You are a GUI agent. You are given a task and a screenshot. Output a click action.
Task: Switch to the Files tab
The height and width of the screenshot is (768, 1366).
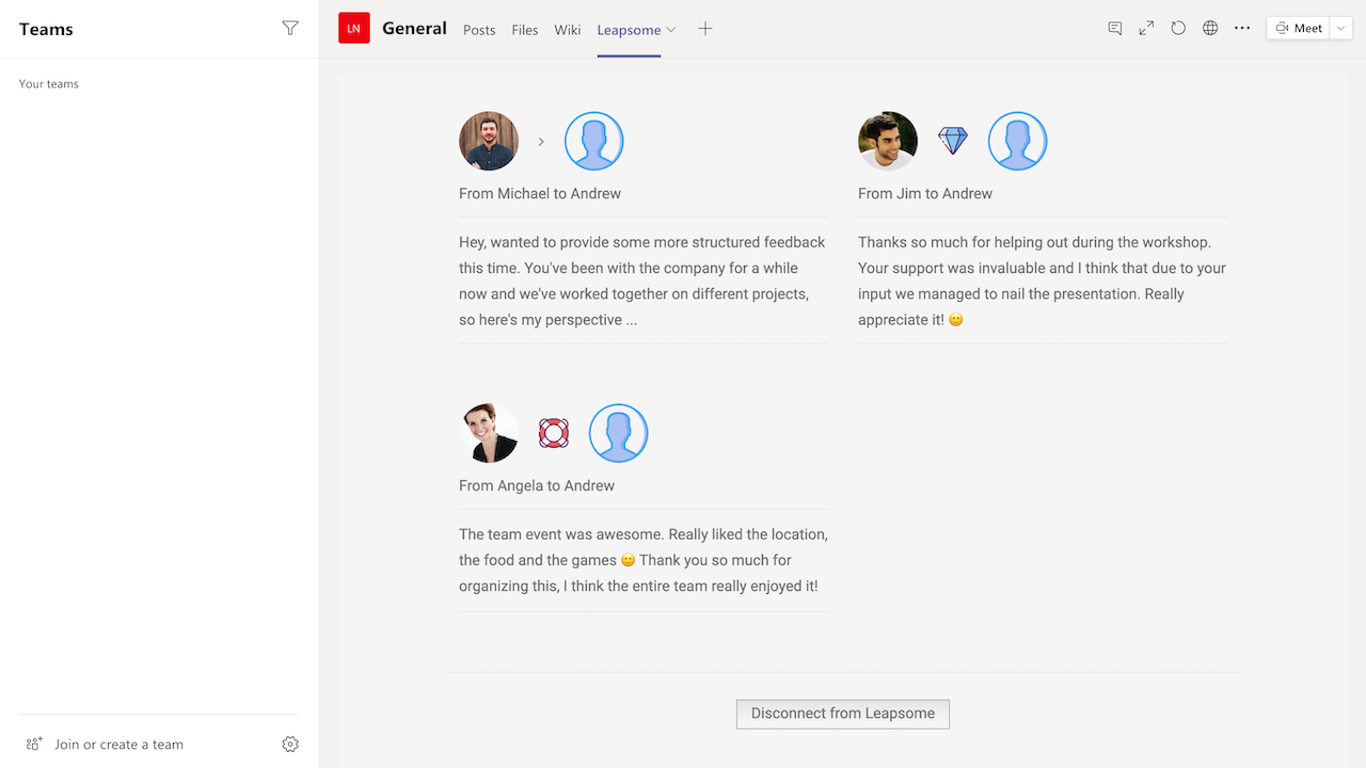525,30
